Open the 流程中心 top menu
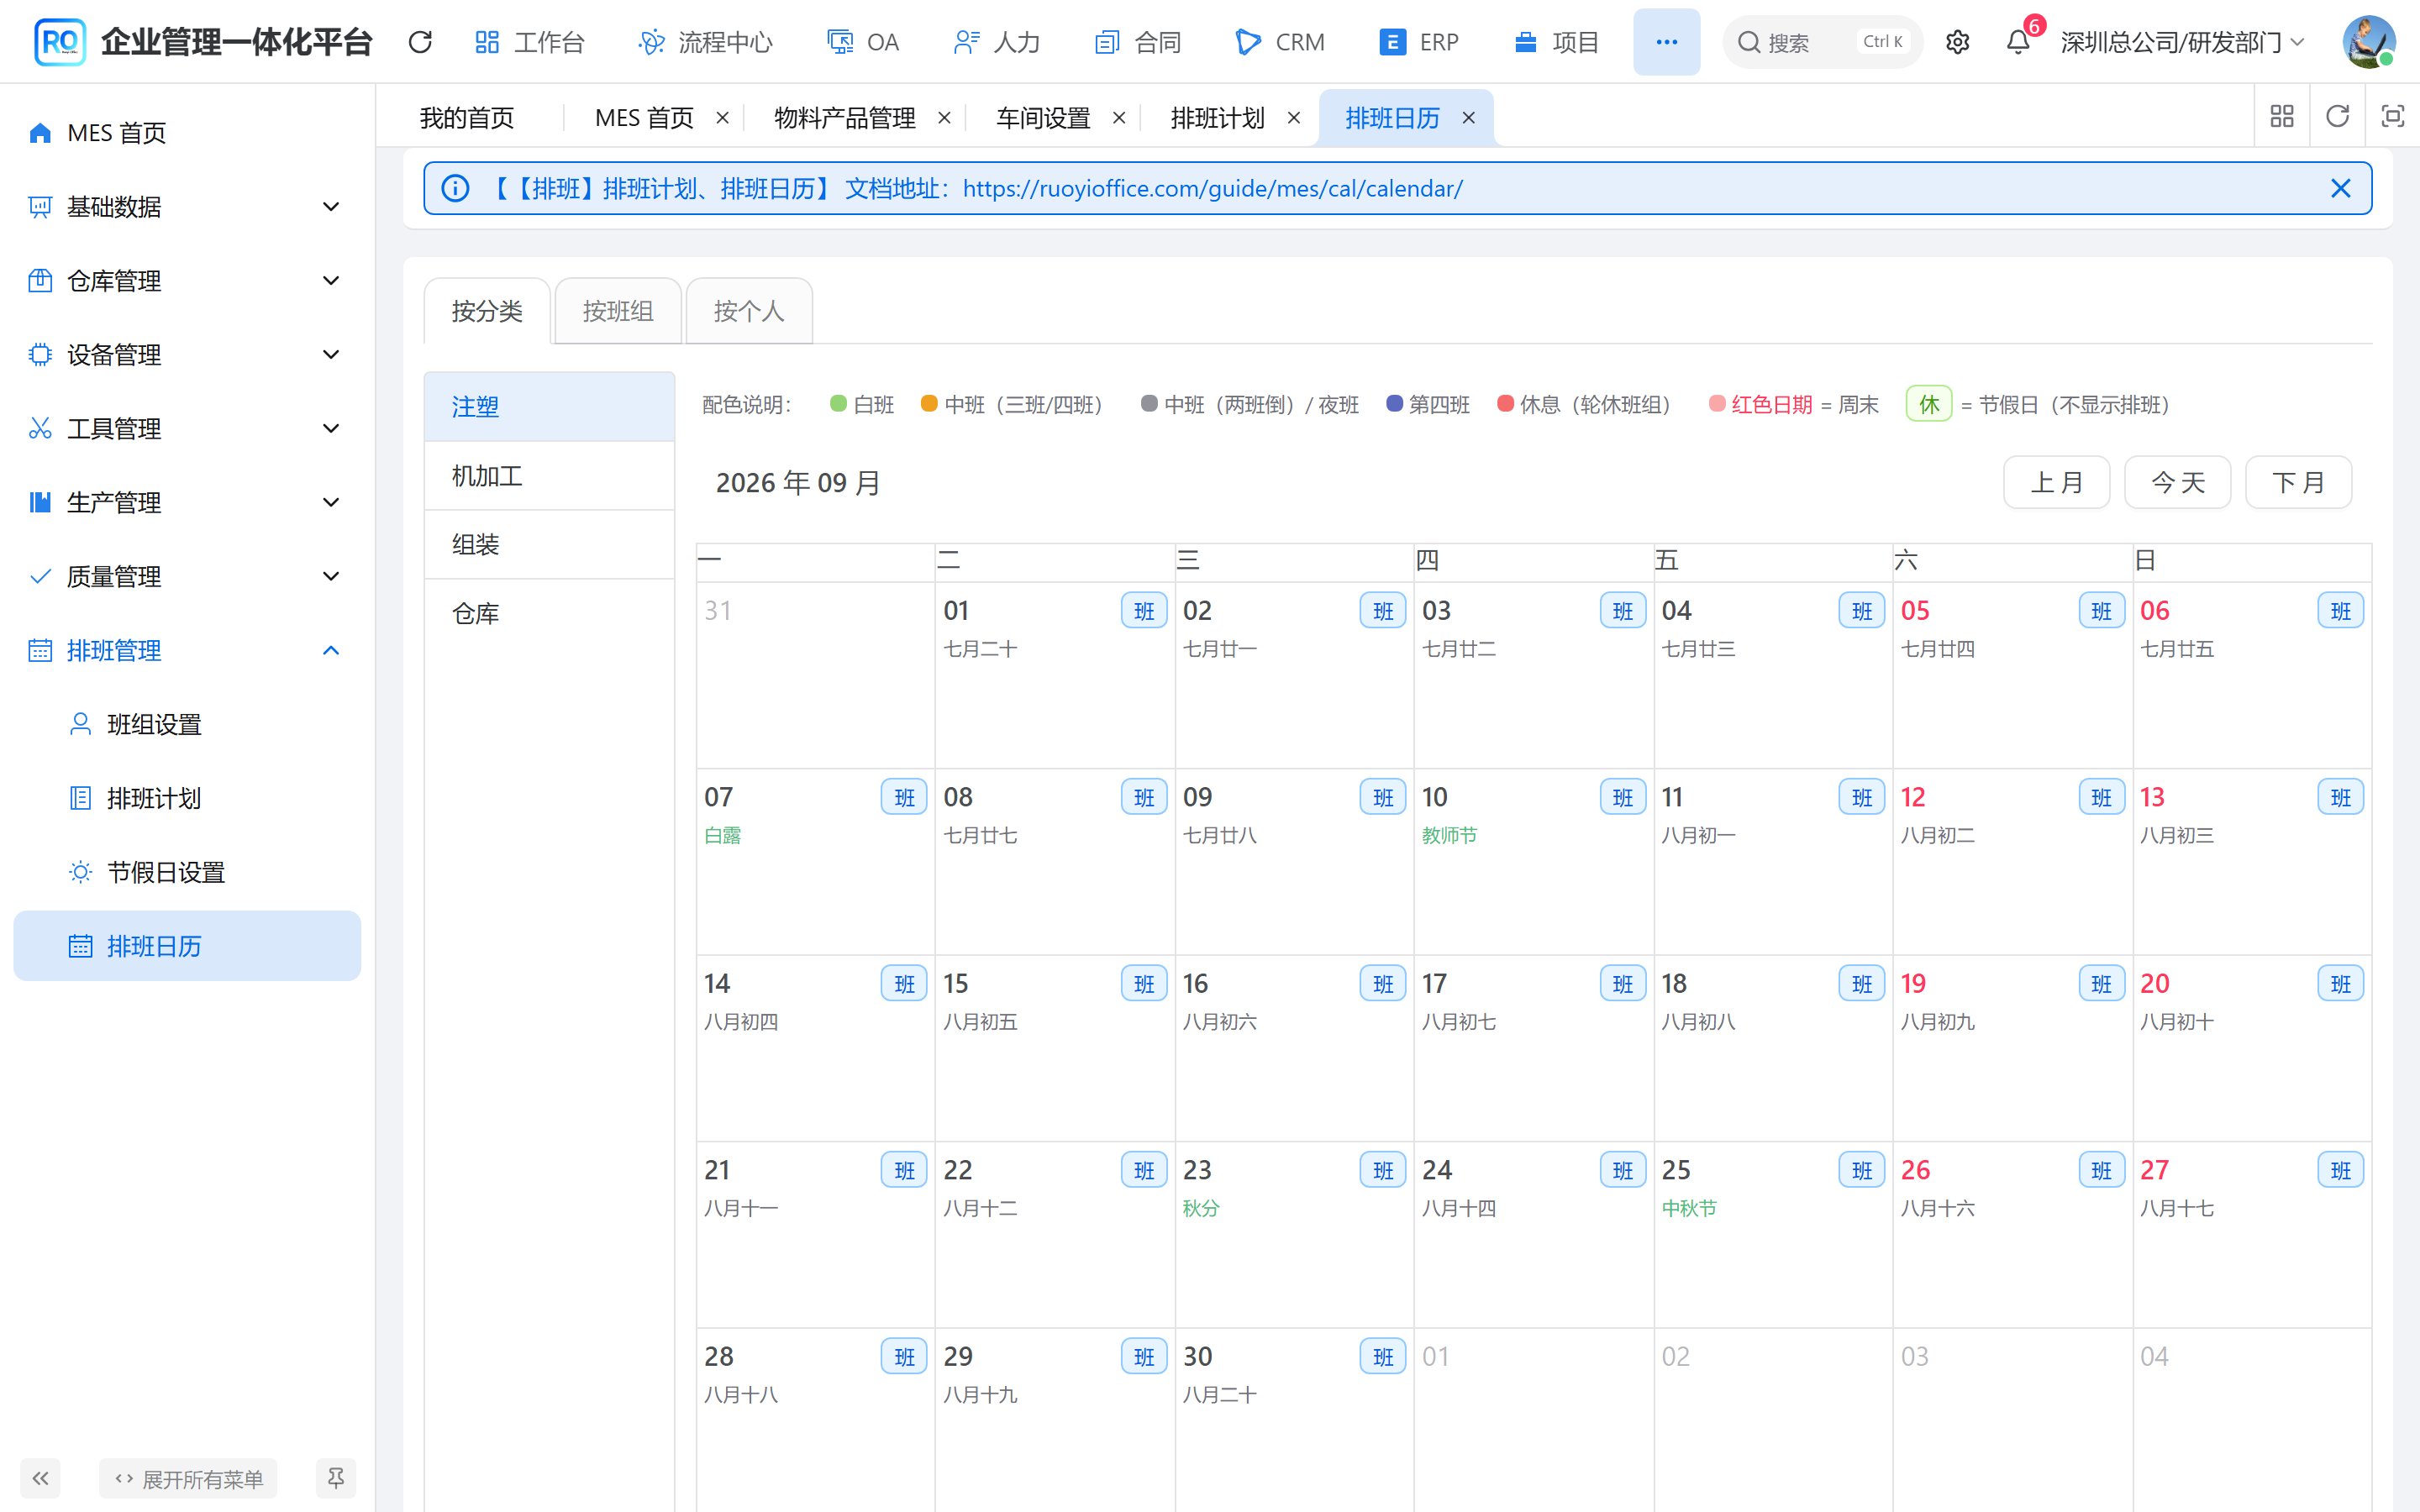This screenshot has height=1512, width=2420. 705,42
